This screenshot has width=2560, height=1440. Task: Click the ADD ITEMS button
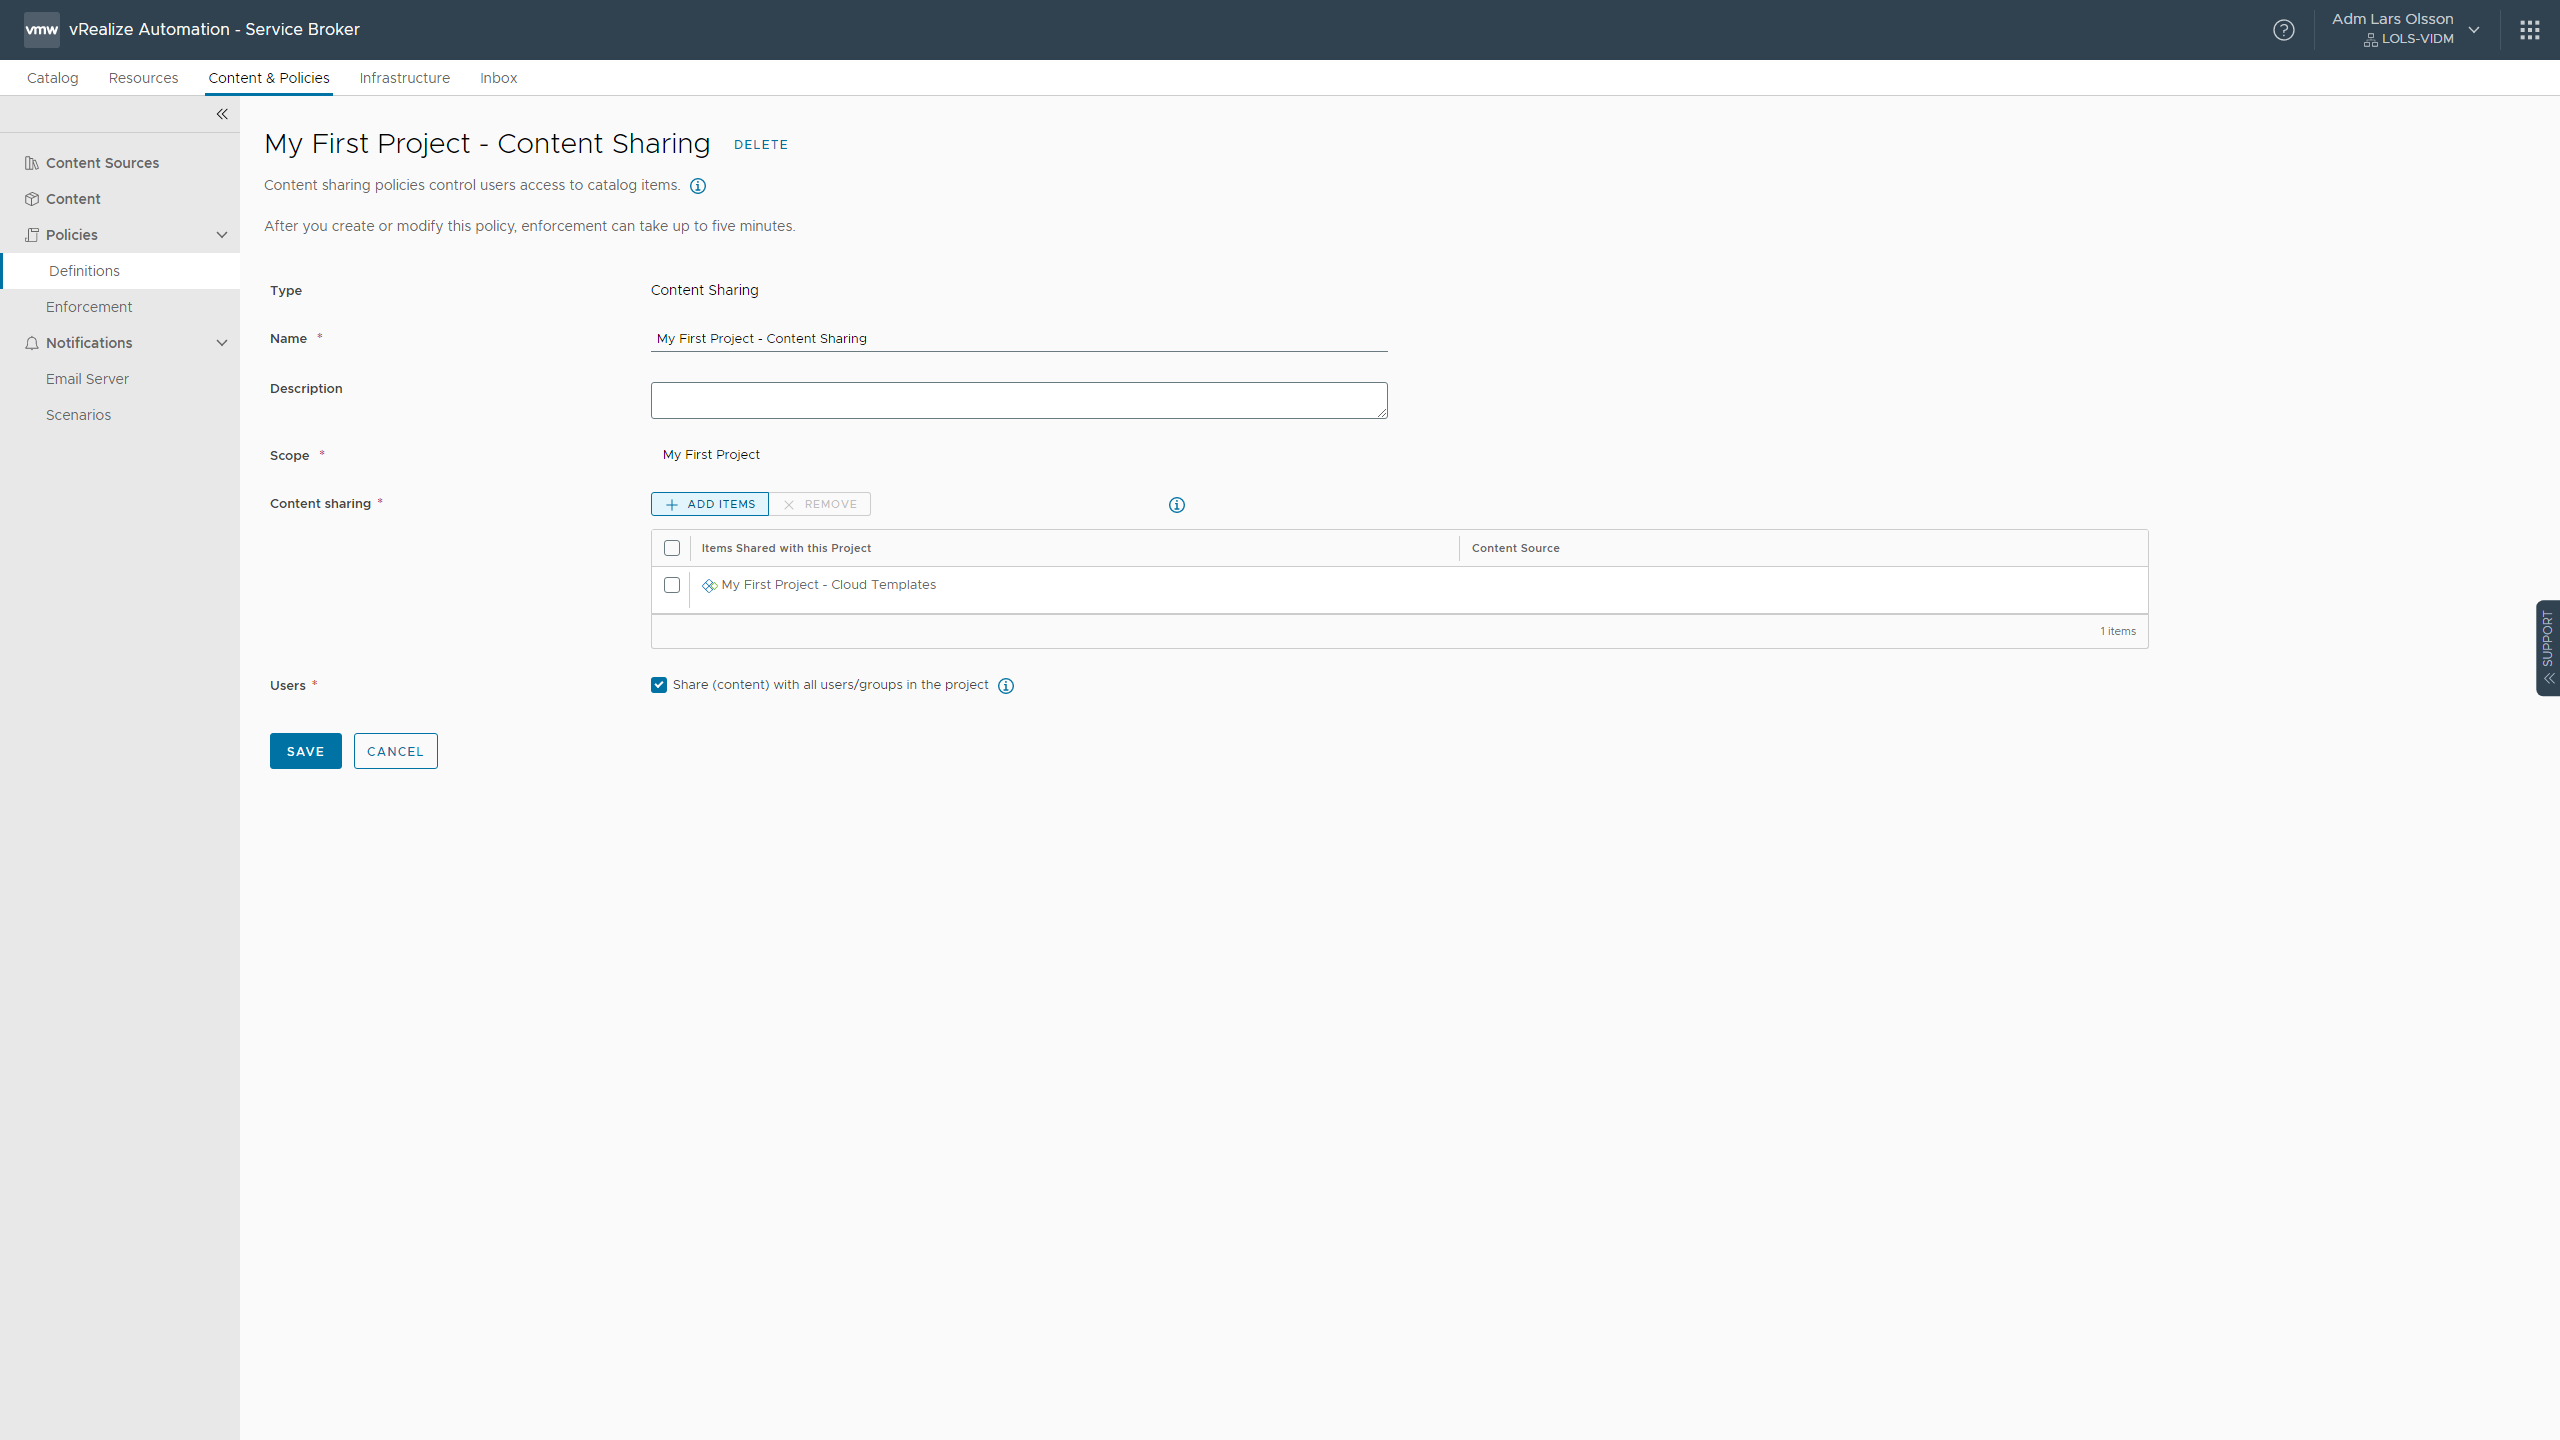[x=710, y=504]
